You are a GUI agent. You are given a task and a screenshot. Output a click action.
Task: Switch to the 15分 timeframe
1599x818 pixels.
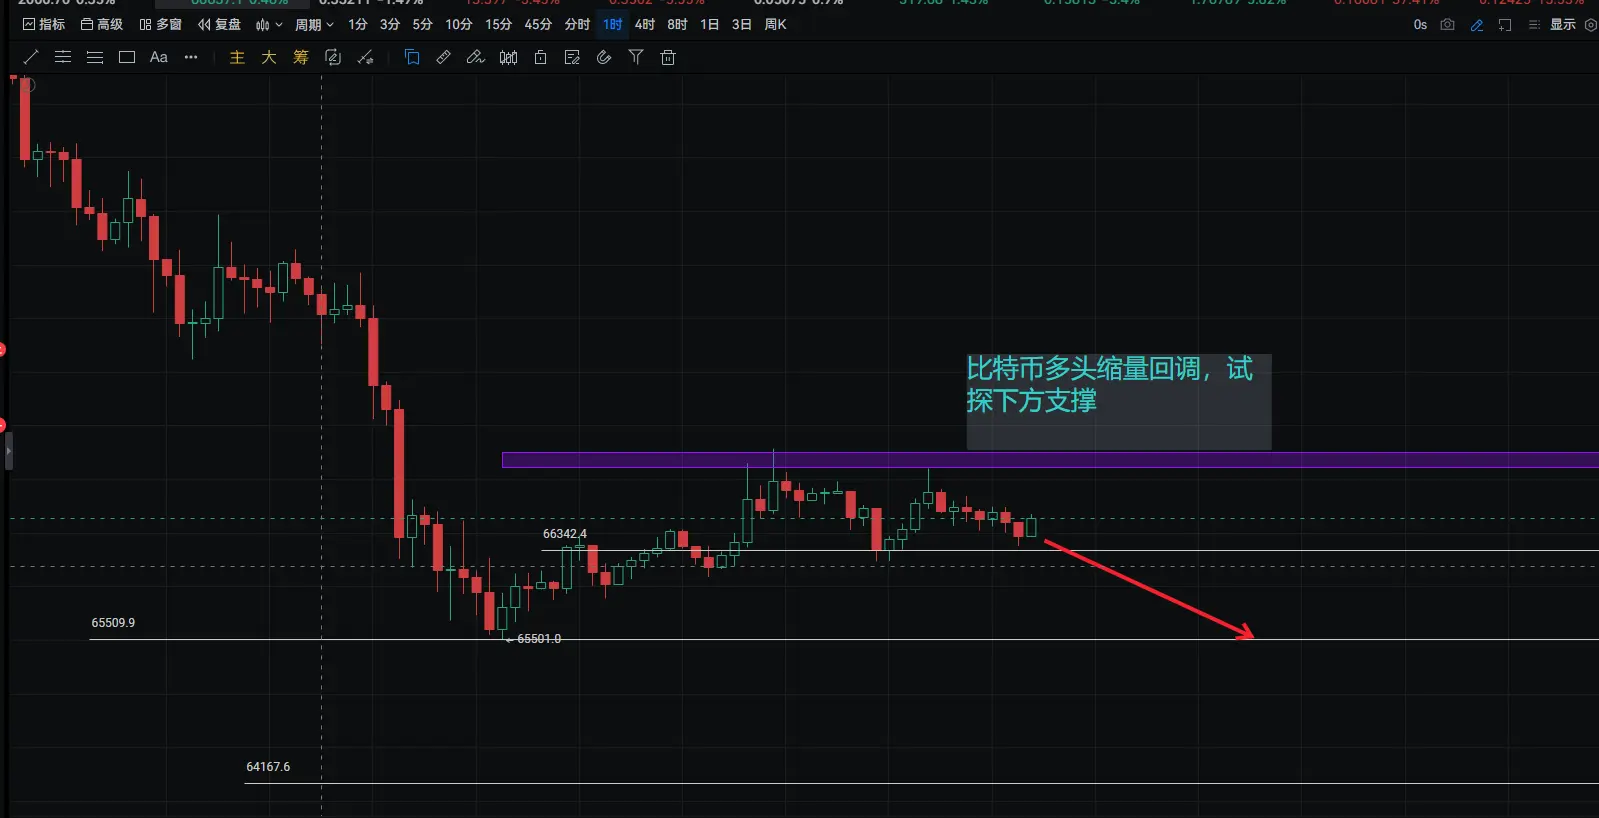(499, 24)
